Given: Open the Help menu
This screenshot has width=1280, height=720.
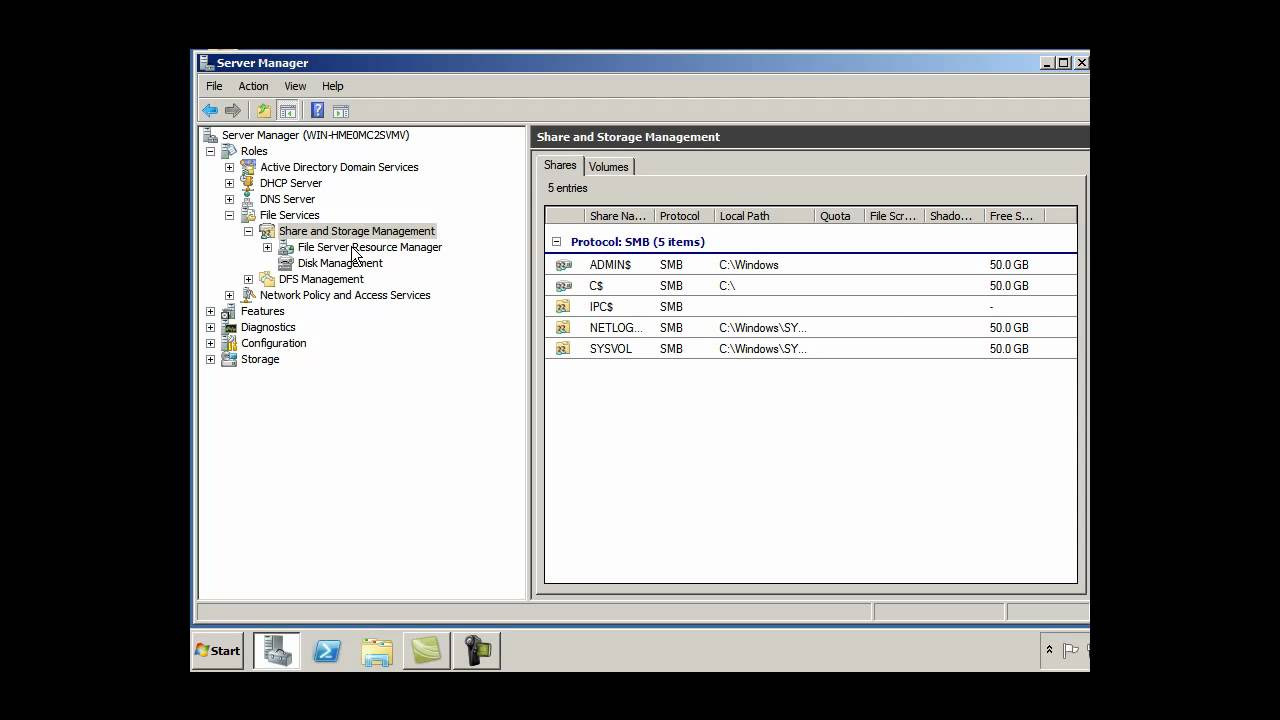Looking at the screenshot, I should [x=333, y=86].
